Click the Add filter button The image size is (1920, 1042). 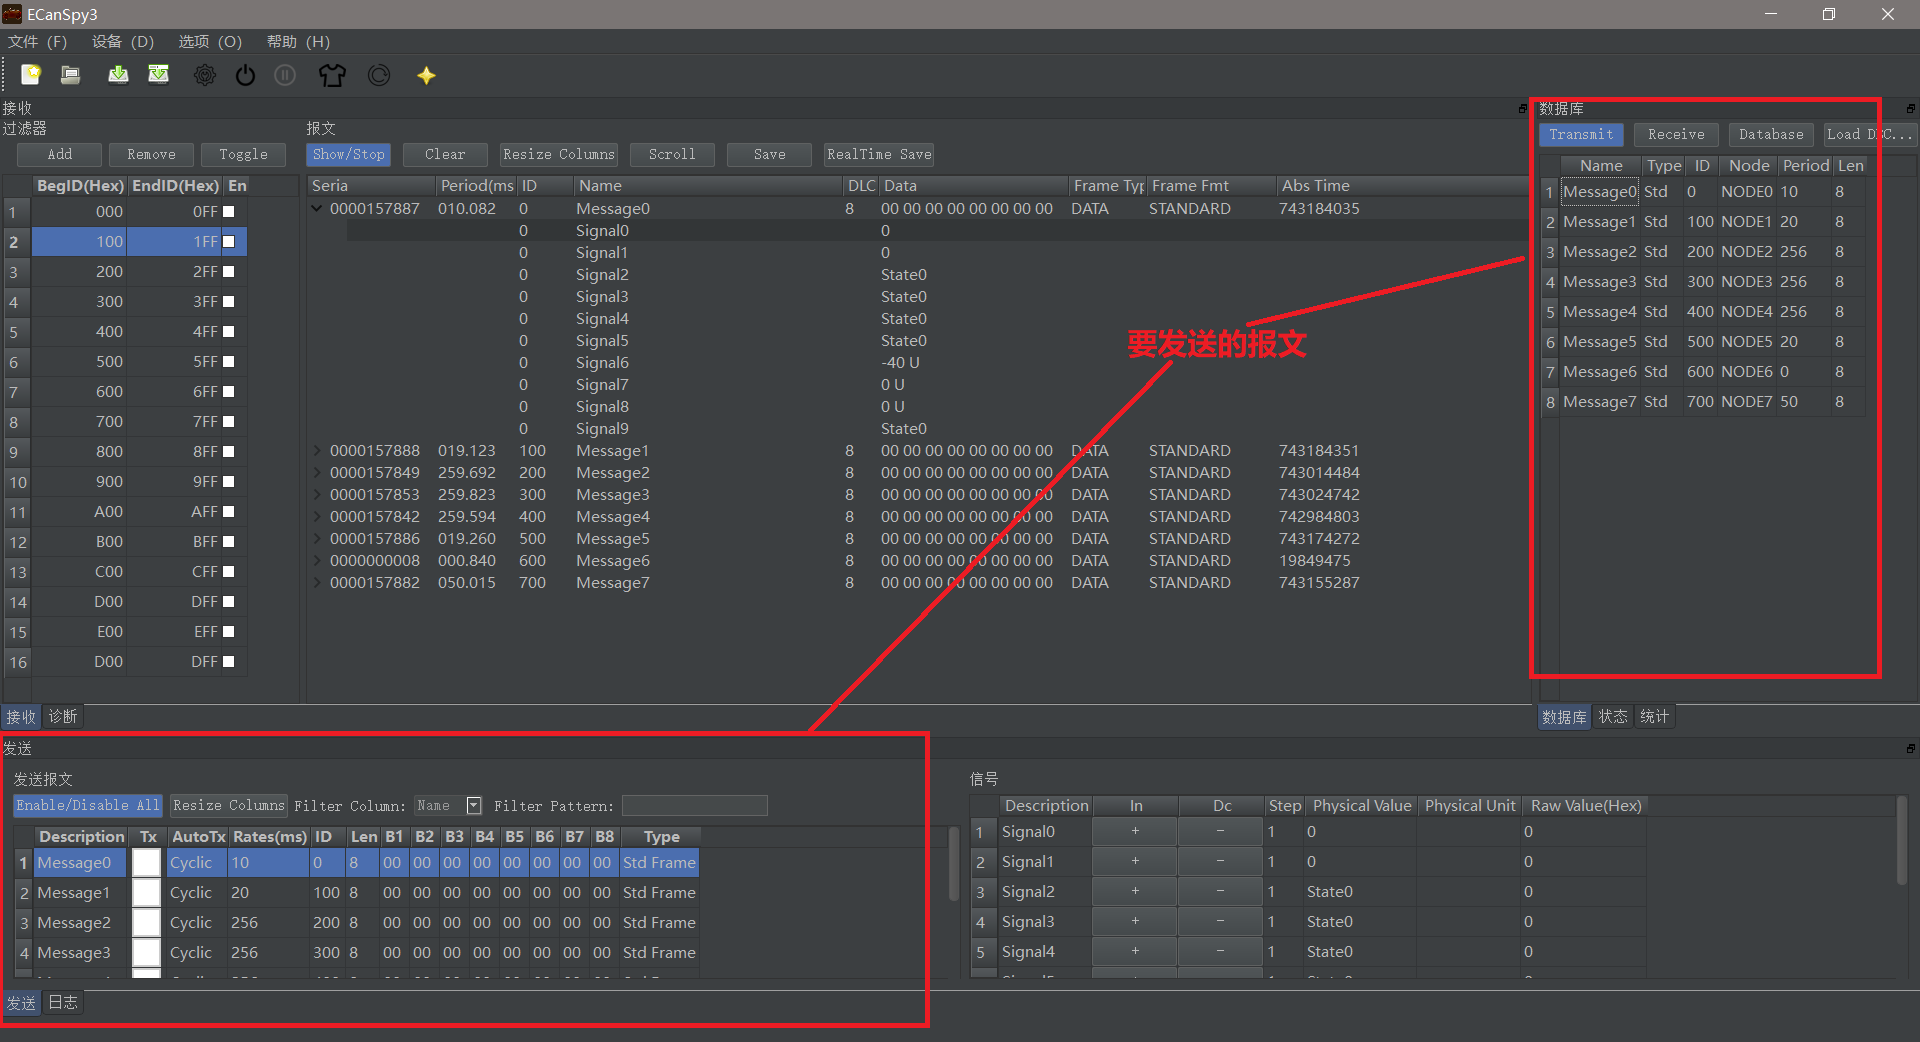[x=60, y=154]
